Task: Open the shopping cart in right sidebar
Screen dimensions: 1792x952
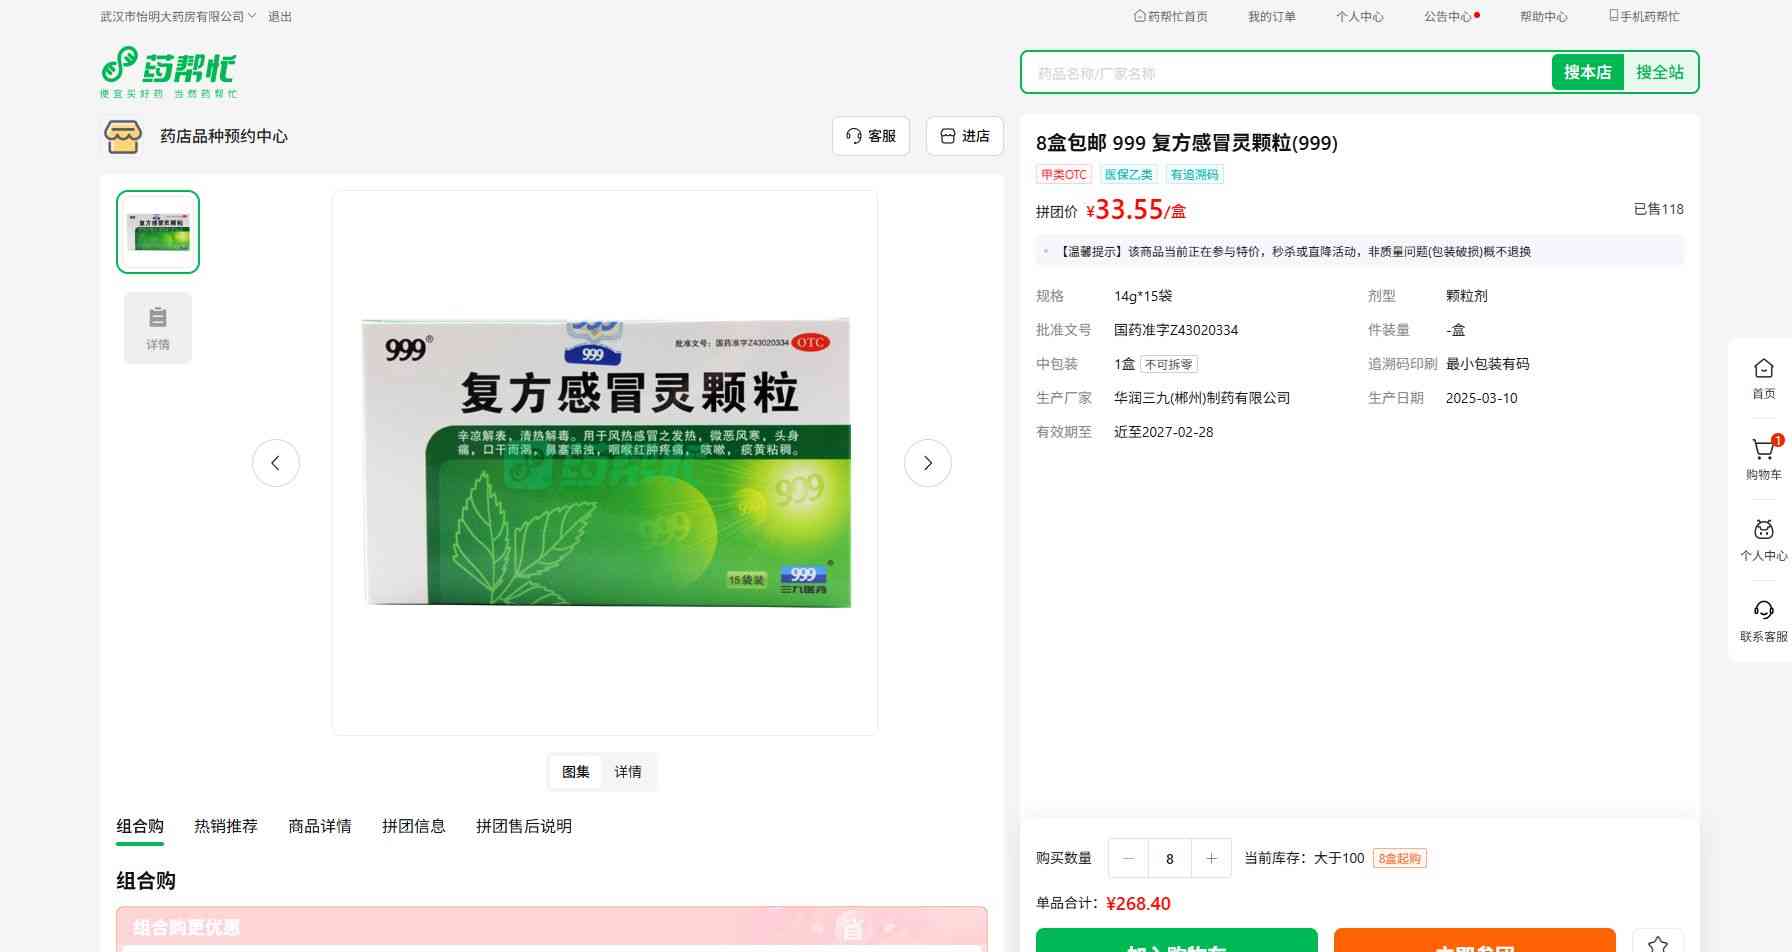Action: 1763,451
